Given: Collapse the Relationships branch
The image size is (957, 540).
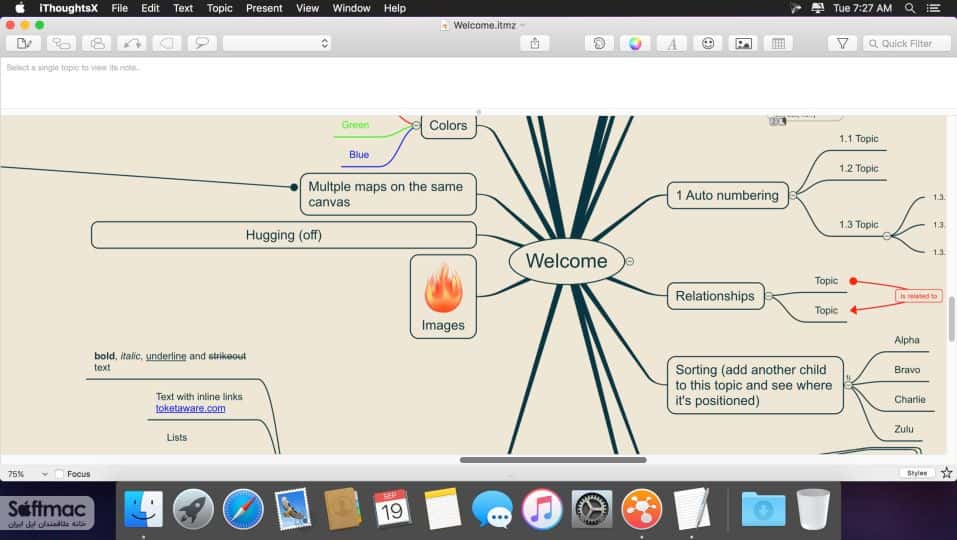Looking at the screenshot, I should click(x=769, y=296).
